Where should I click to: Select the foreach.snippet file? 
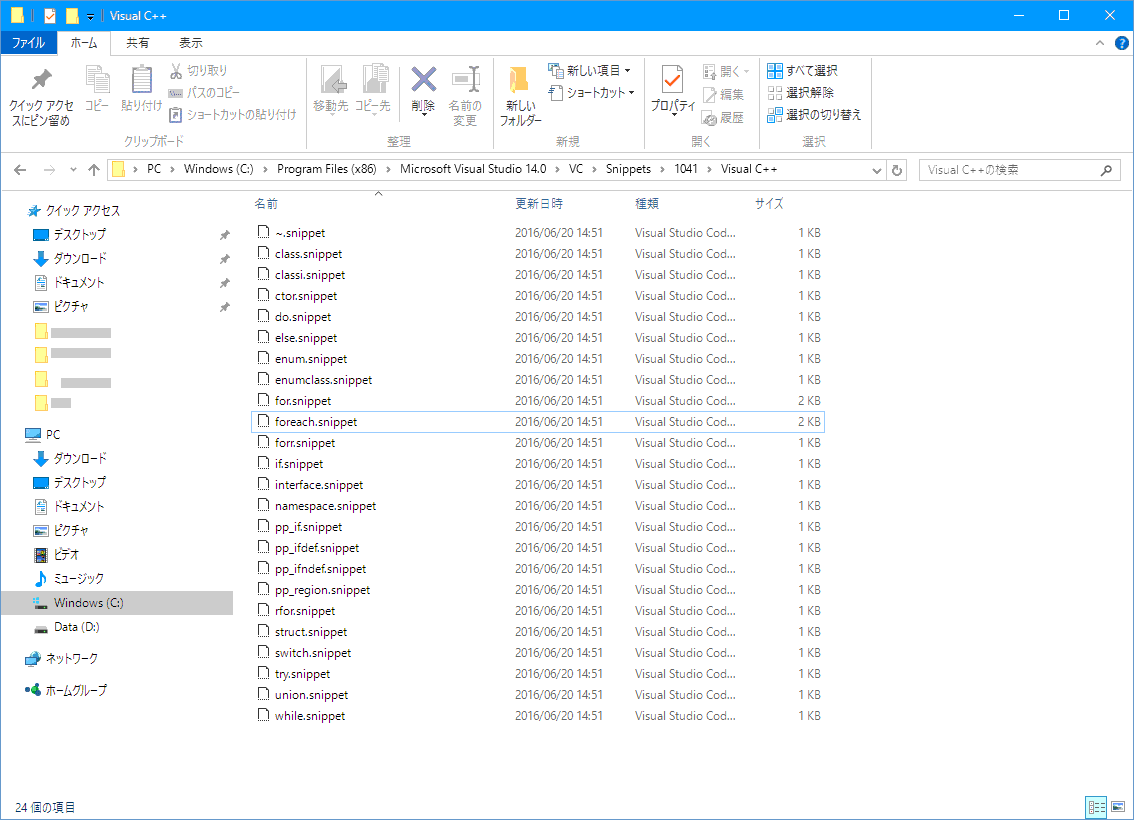537,422
